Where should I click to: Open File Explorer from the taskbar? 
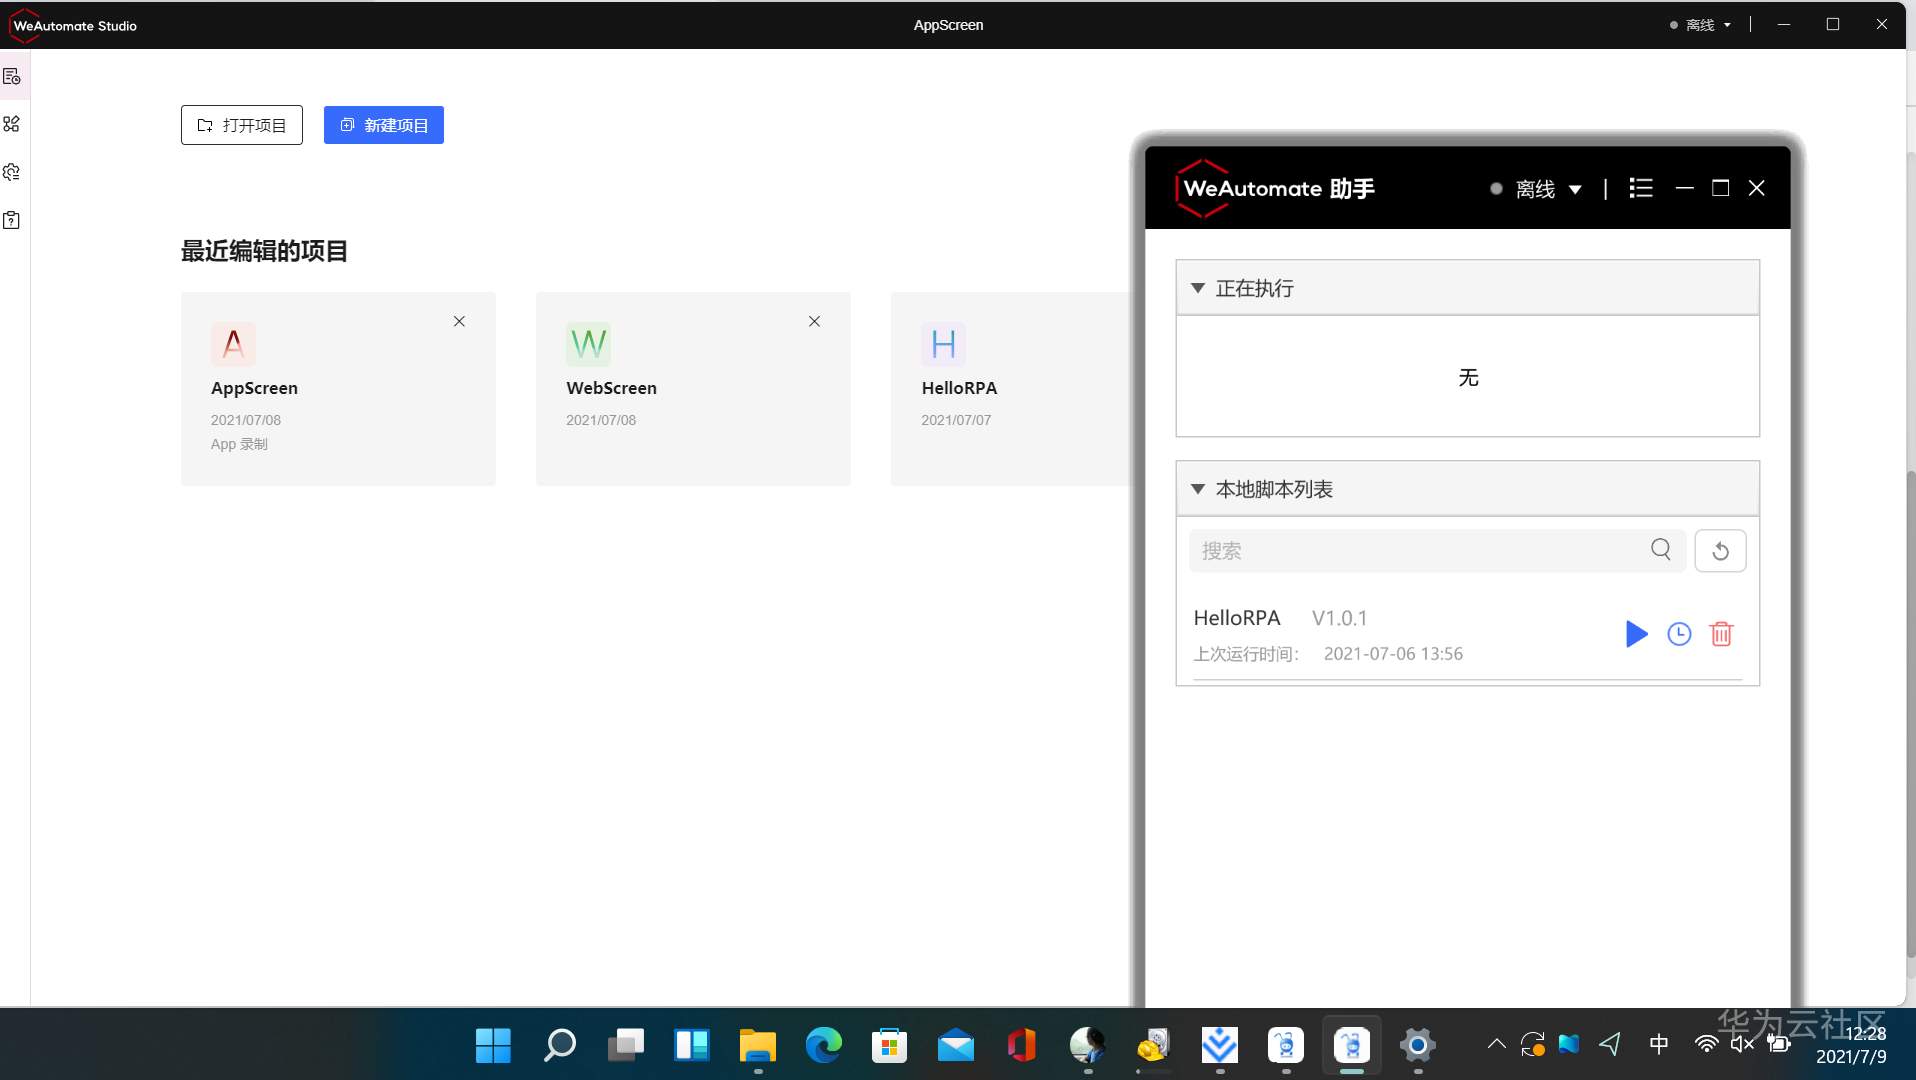pyautogui.click(x=757, y=1046)
